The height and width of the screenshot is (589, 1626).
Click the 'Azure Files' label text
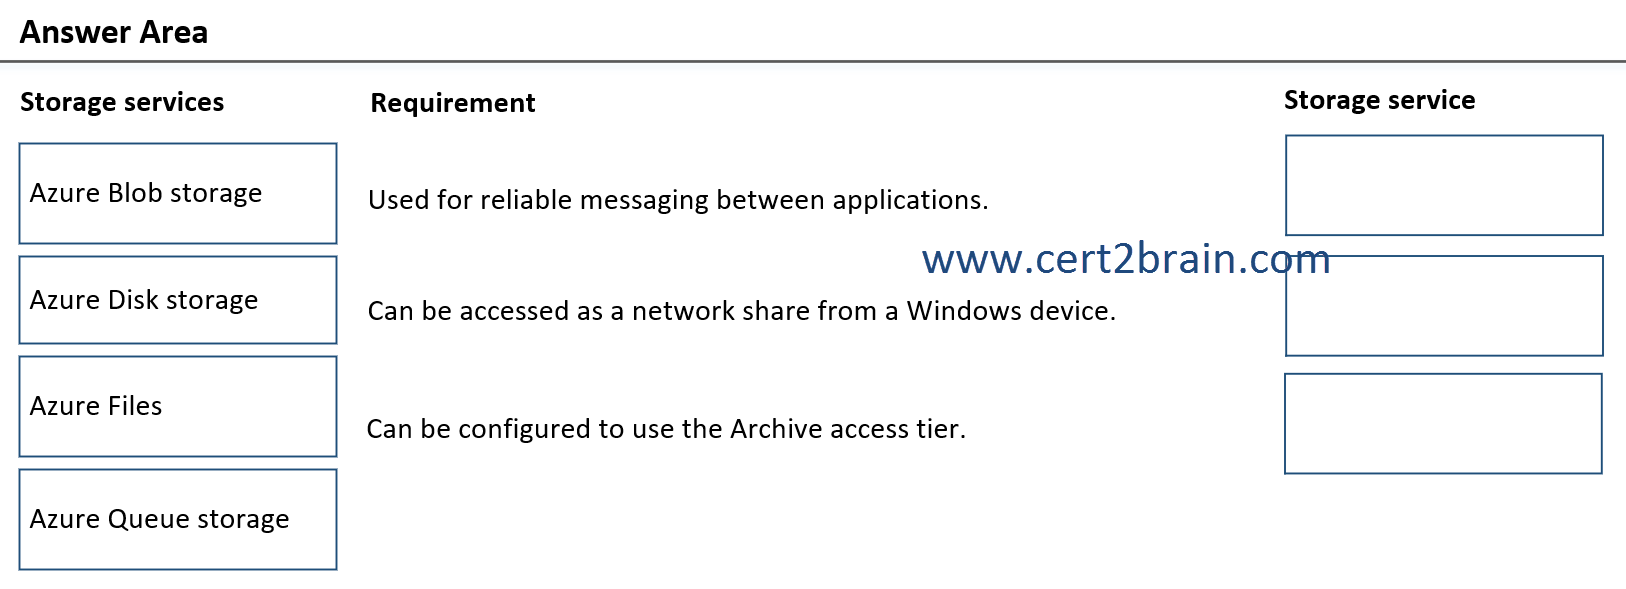click(96, 406)
